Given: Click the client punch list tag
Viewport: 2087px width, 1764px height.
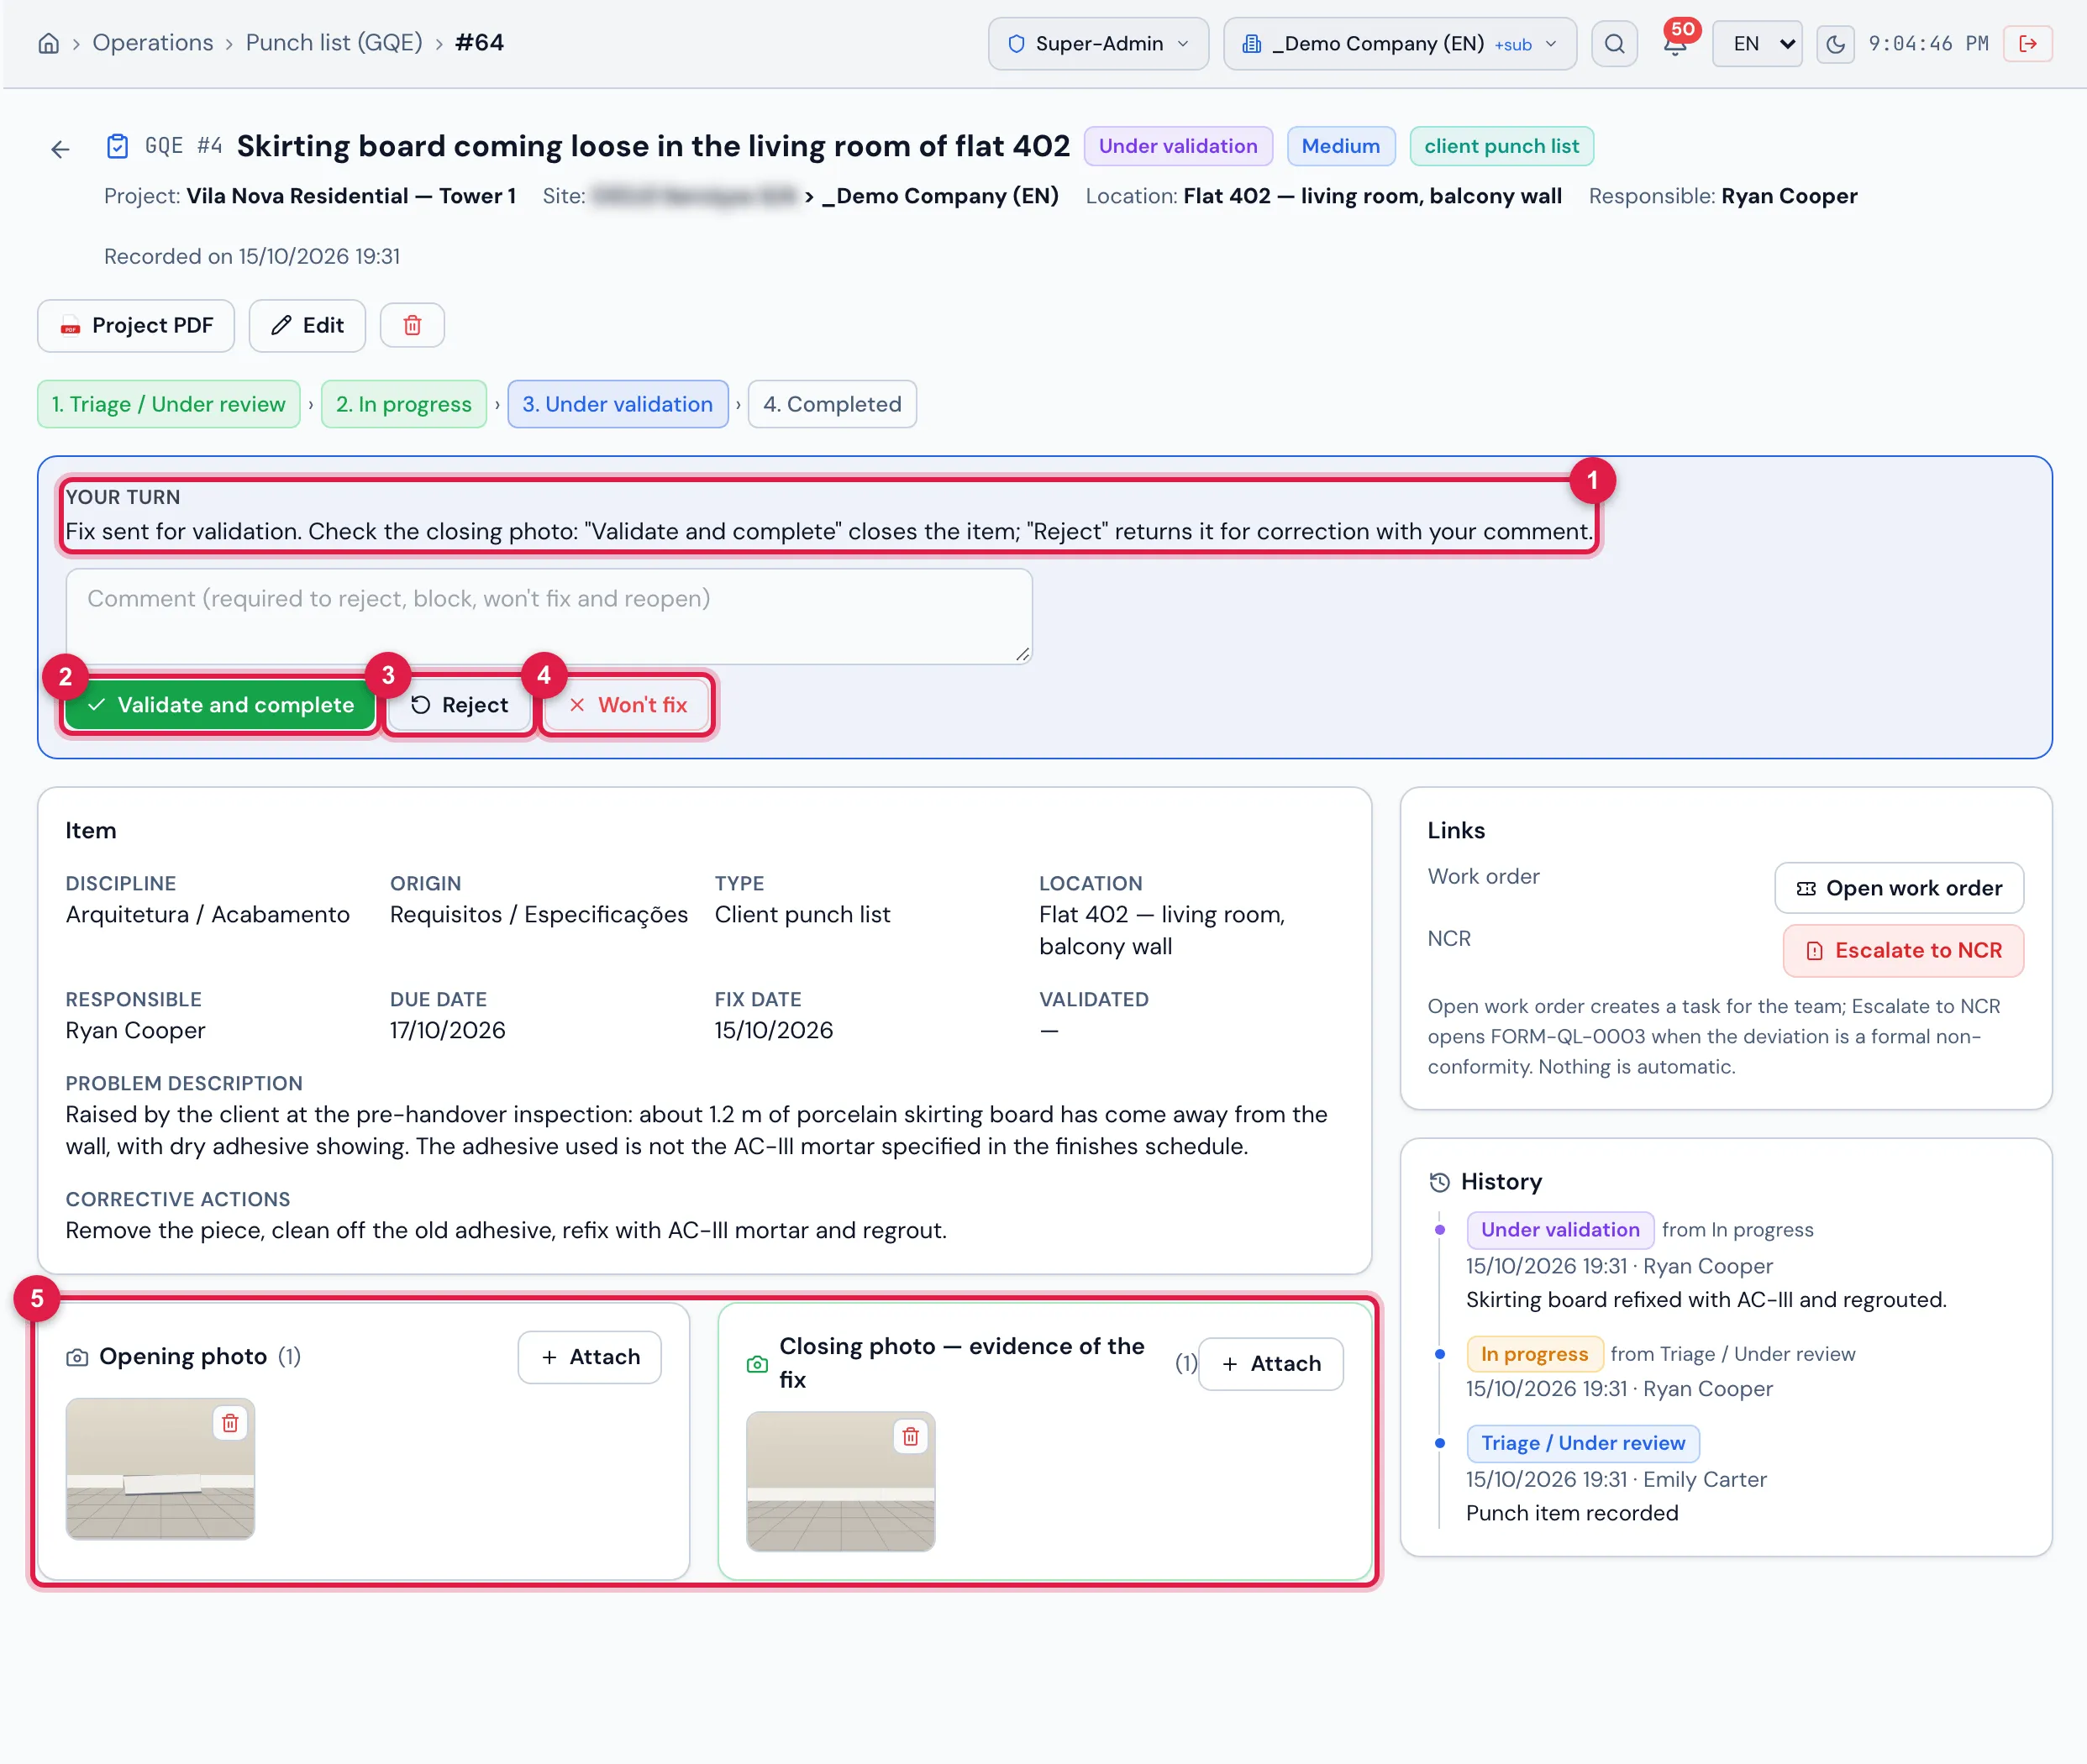Looking at the screenshot, I should click(1502, 146).
